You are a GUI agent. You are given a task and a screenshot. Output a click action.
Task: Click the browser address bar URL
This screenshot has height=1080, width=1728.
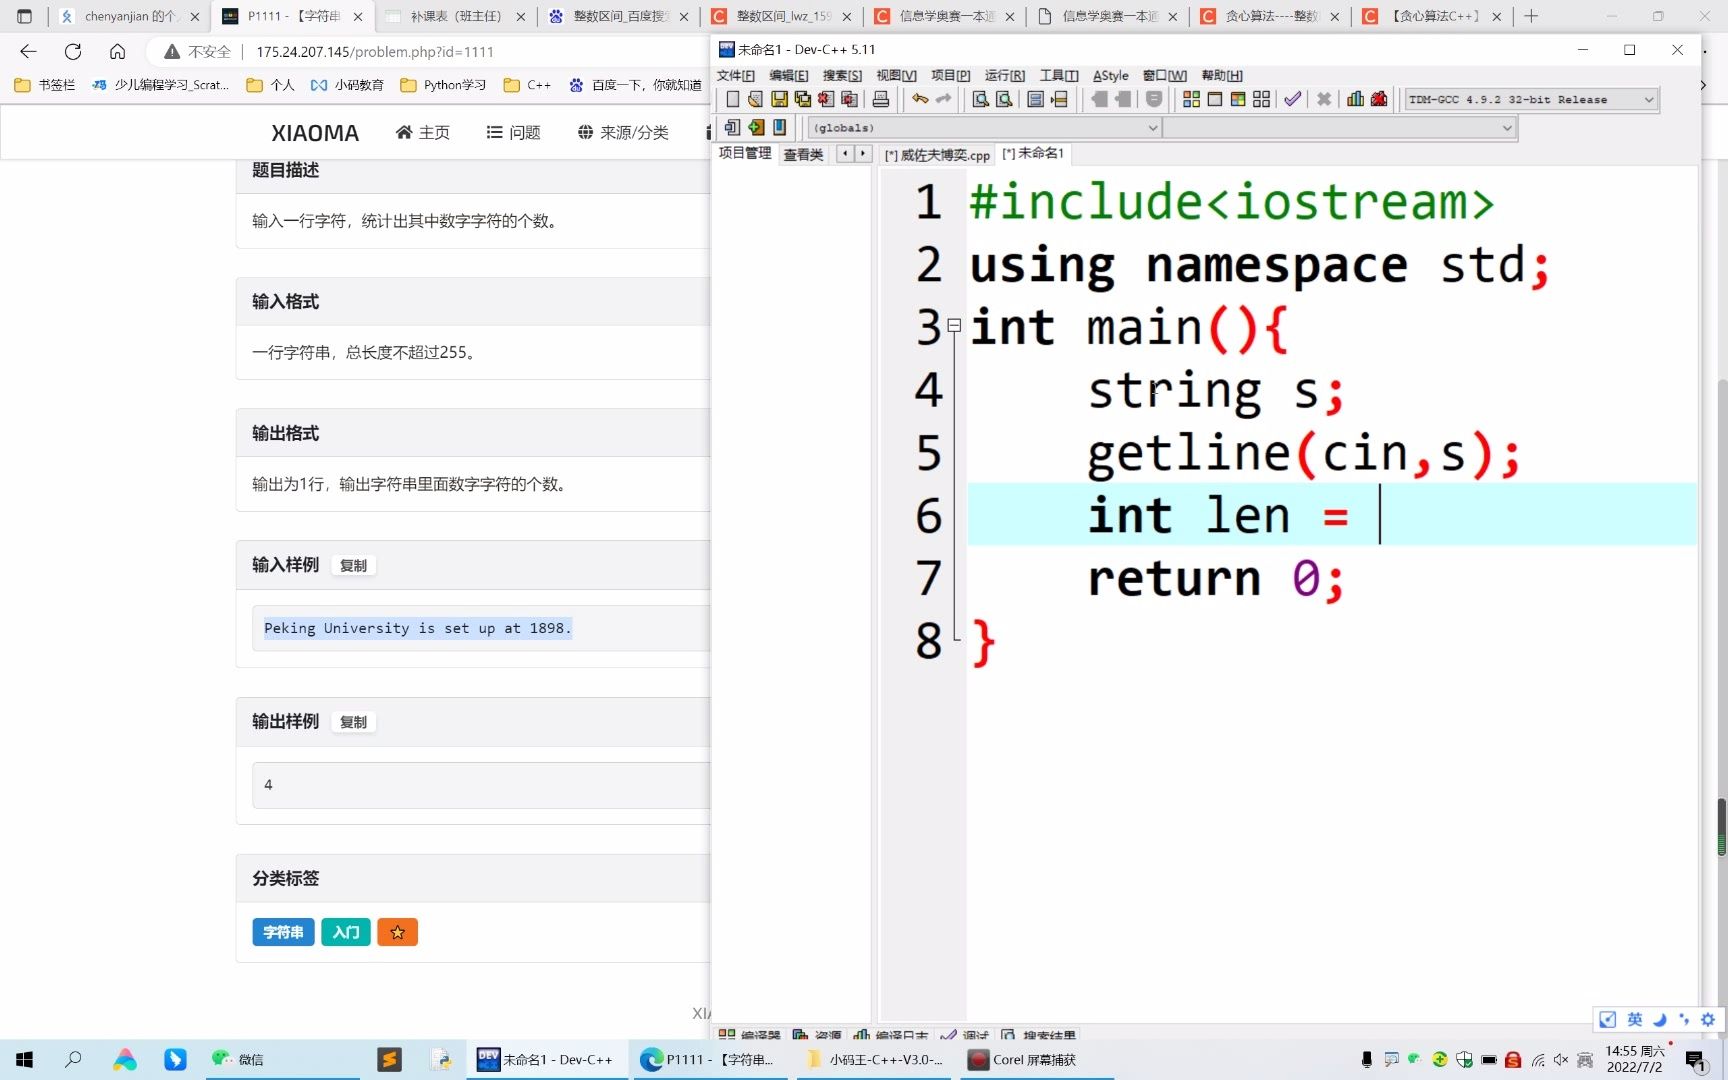375,52
